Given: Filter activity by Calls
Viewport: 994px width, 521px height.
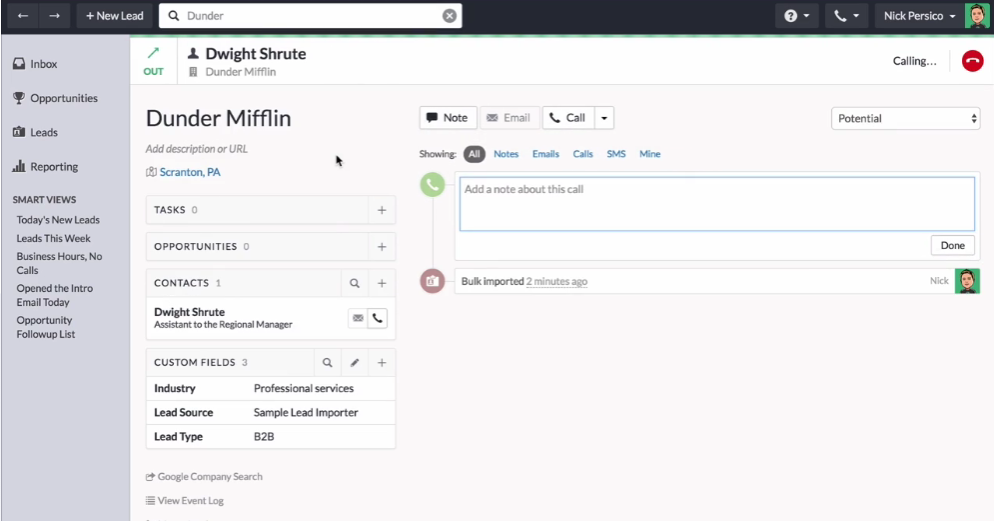Looking at the screenshot, I should (583, 154).
